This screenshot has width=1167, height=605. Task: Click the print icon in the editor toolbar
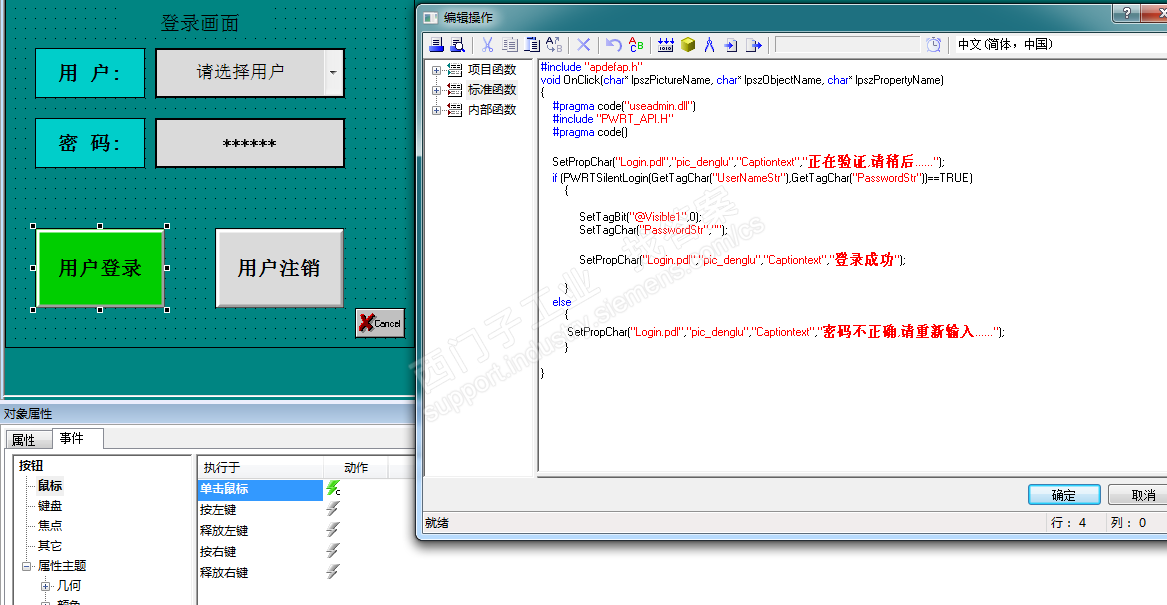point(437,45)
